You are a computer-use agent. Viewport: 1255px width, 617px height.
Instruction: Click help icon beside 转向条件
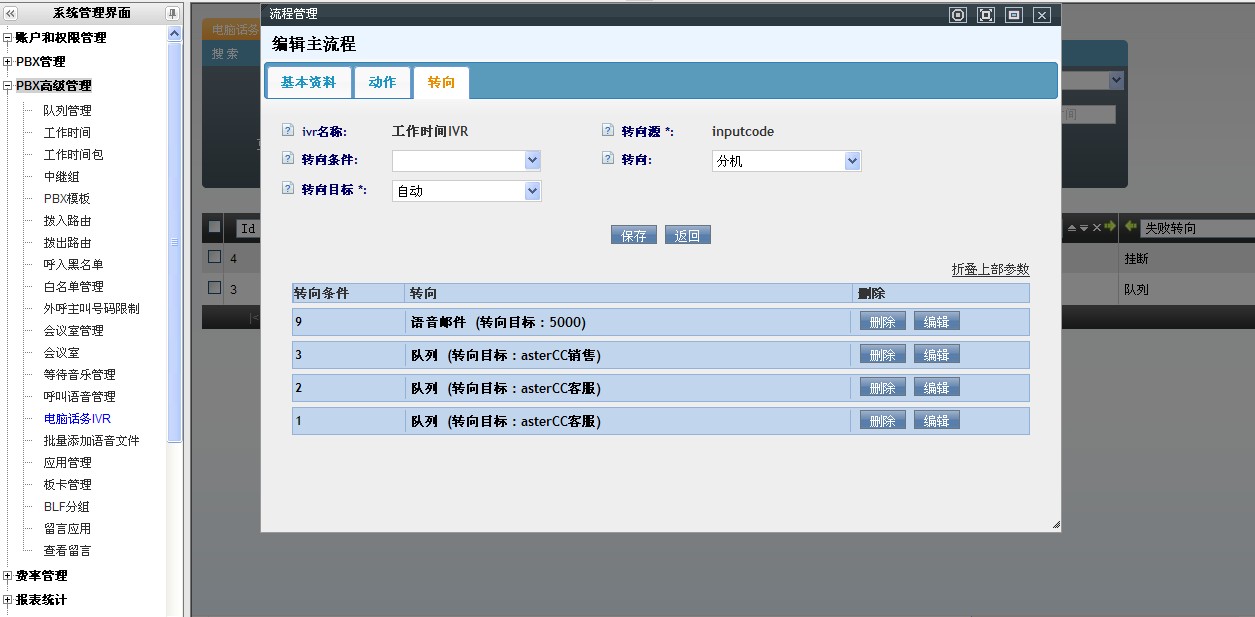click(288, 159)
